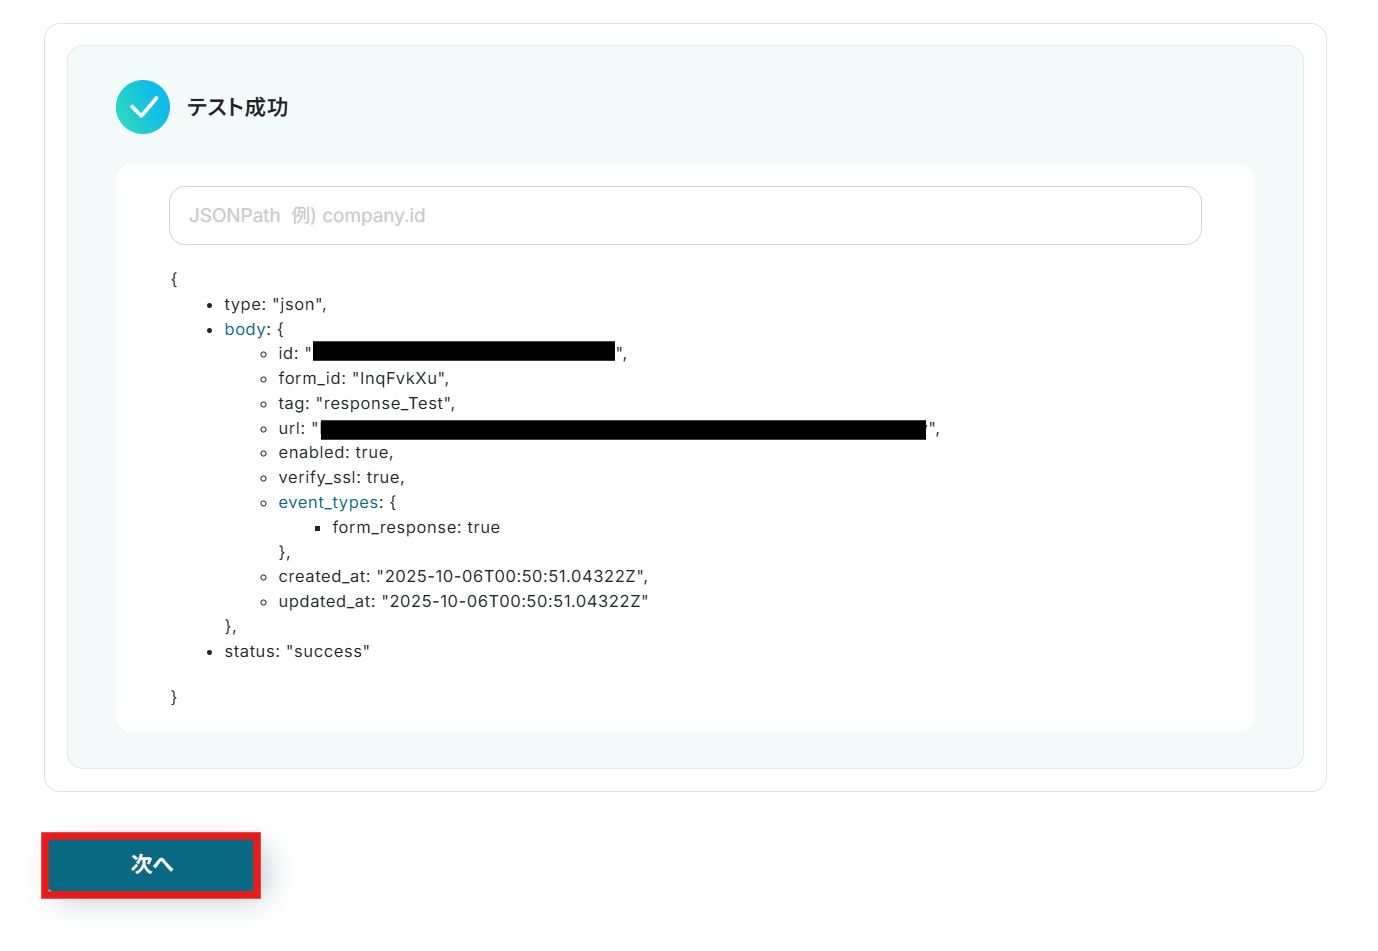The width and height of the screenshot is (1378, 951).
Task: Select the enabled: true line
Action: [336, 452]
